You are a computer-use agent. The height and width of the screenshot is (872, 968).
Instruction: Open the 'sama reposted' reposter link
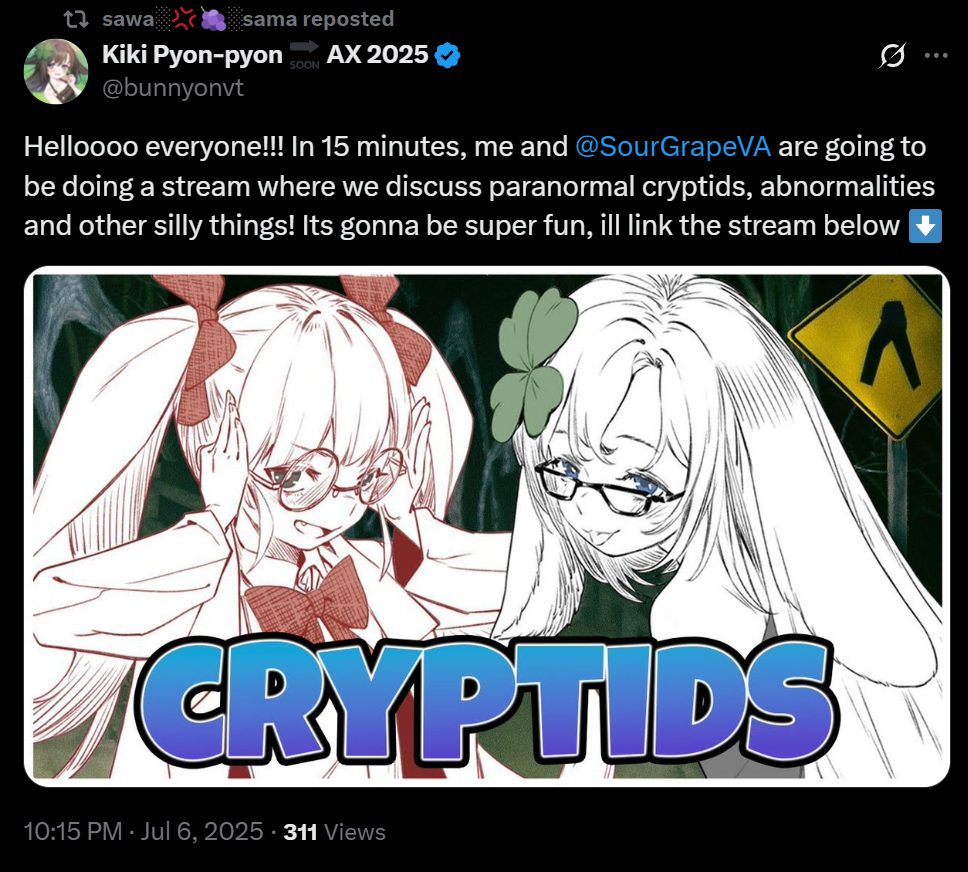click(x=319, y=19)
